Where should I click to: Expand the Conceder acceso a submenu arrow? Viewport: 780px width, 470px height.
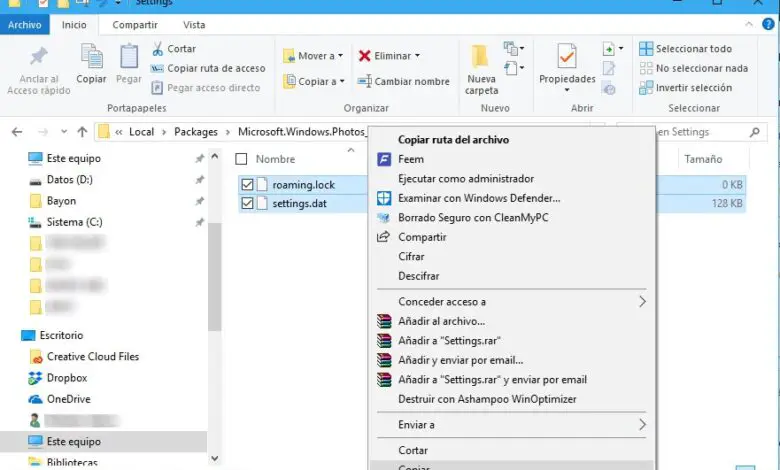642,301
